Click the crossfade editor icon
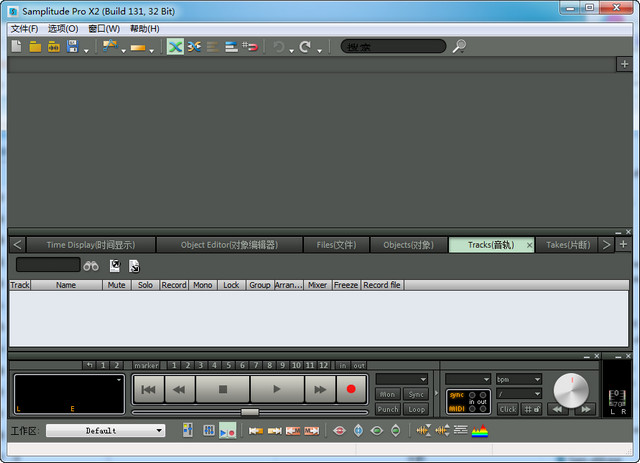The width and height of the screenshot is (640, 463). coord(194,47)
